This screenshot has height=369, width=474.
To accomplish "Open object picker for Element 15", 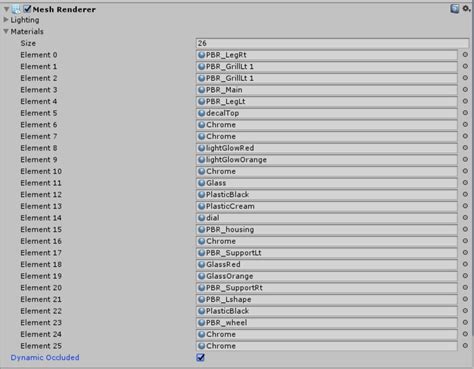I will coord(465,229).
